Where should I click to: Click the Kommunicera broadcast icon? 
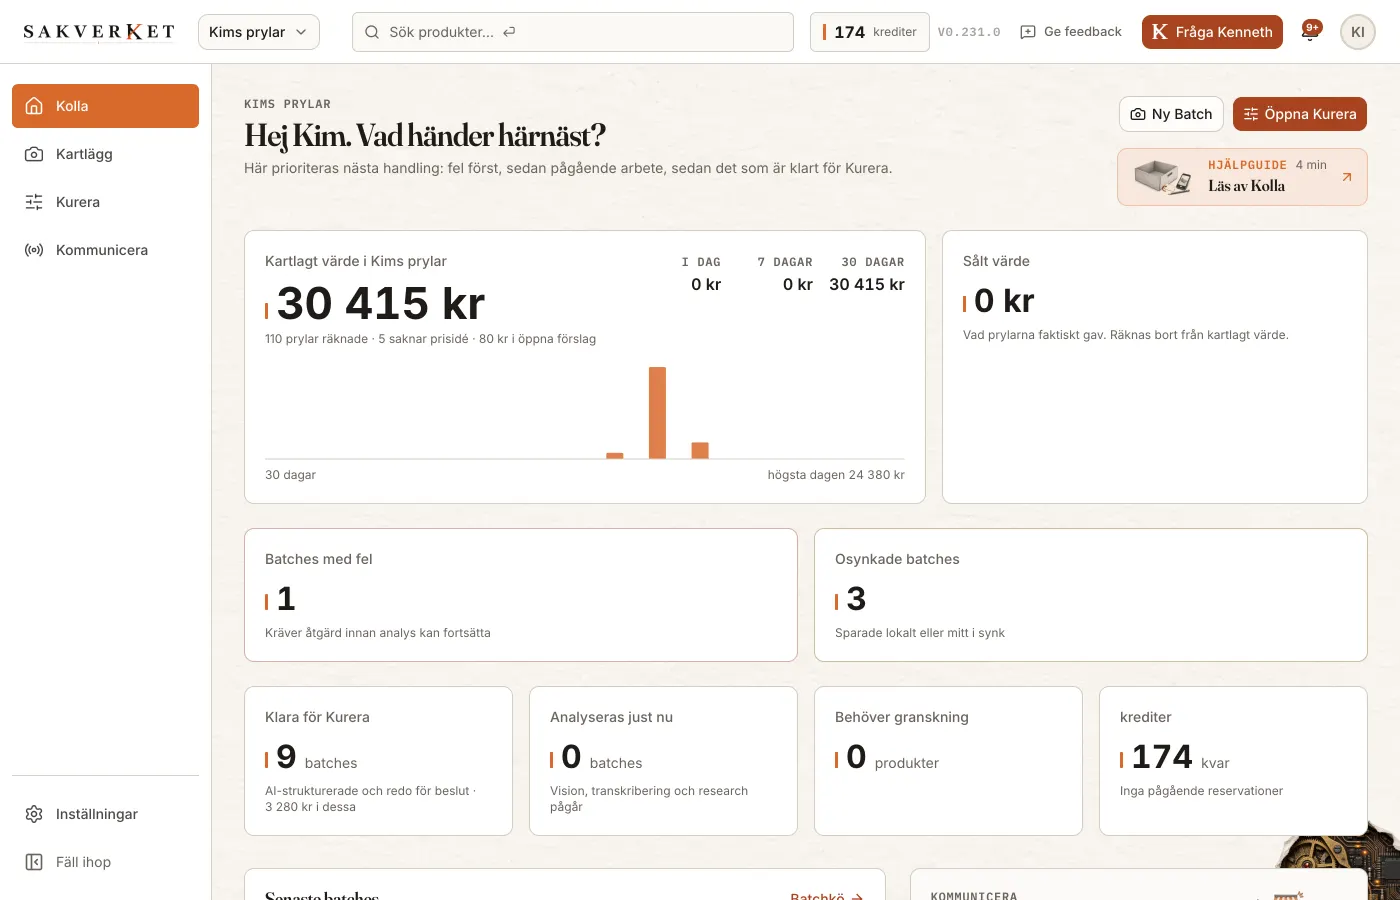[x=34, y=250]
